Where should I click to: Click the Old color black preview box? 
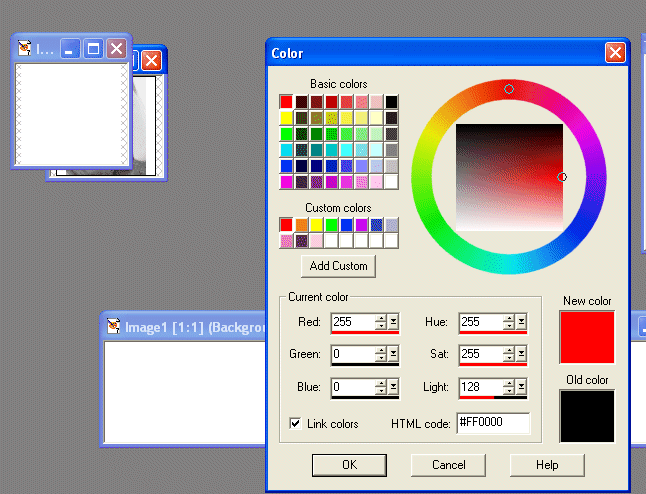tap(587, 415)
